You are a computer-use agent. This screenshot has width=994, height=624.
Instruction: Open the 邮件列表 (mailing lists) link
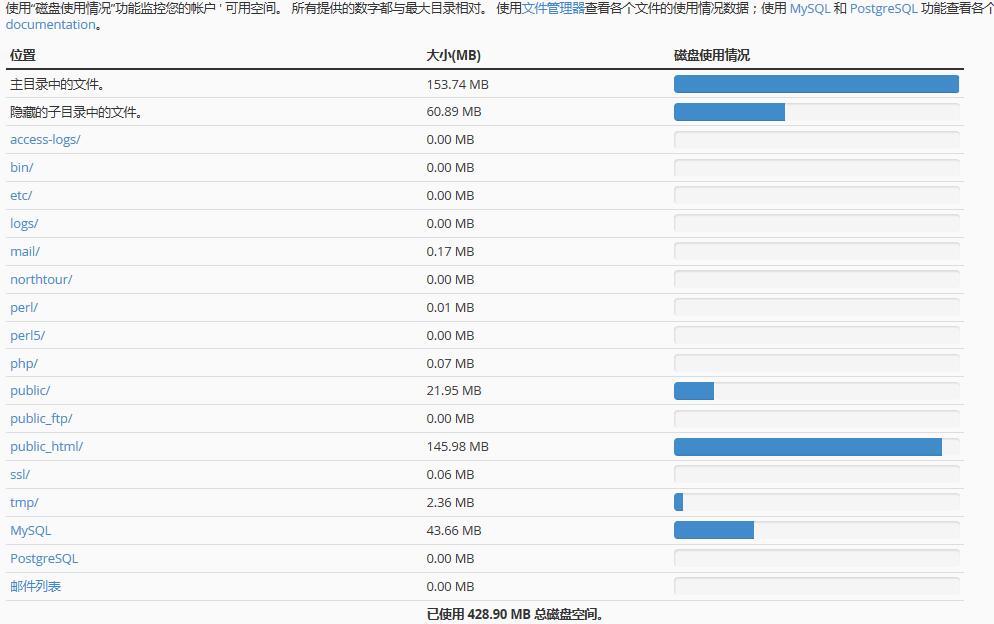click(x=35, y=586)
